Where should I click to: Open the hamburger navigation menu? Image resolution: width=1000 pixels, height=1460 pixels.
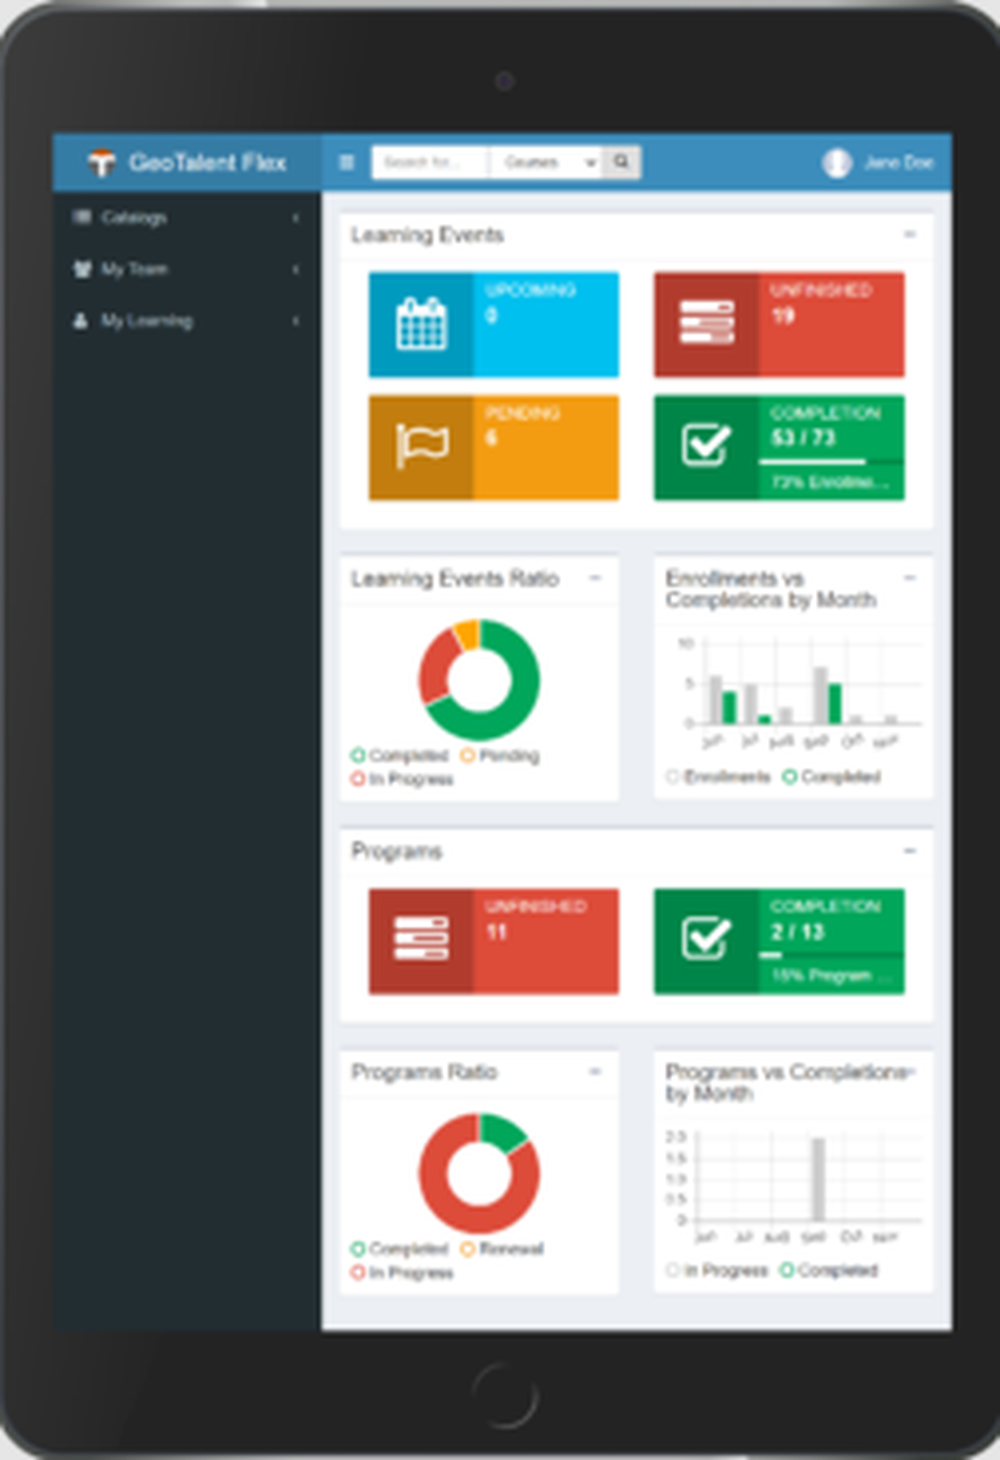pyautogui.click(x=347, y=162)
